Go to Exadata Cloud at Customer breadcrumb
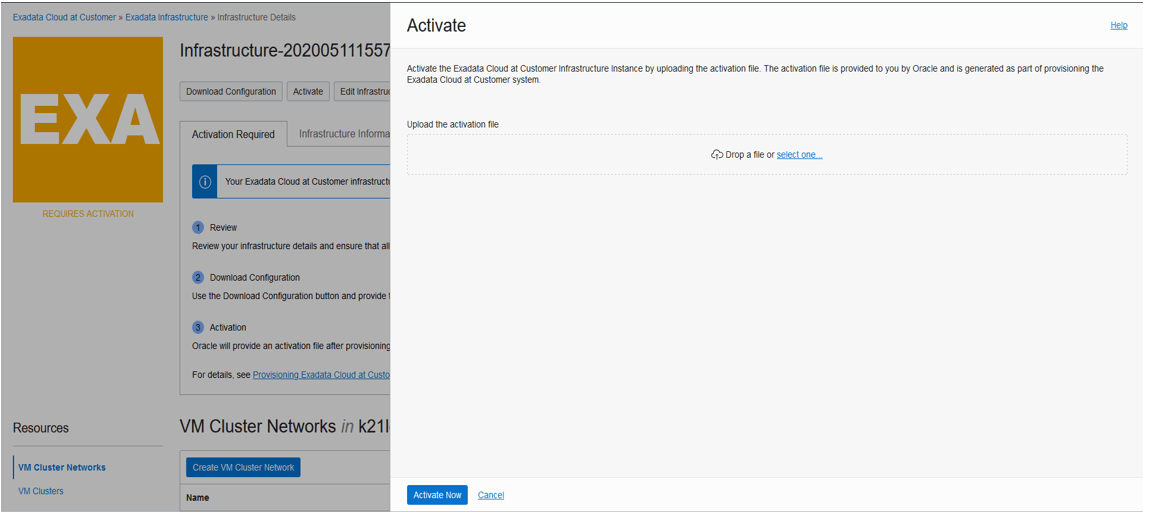 coord(64,17)
